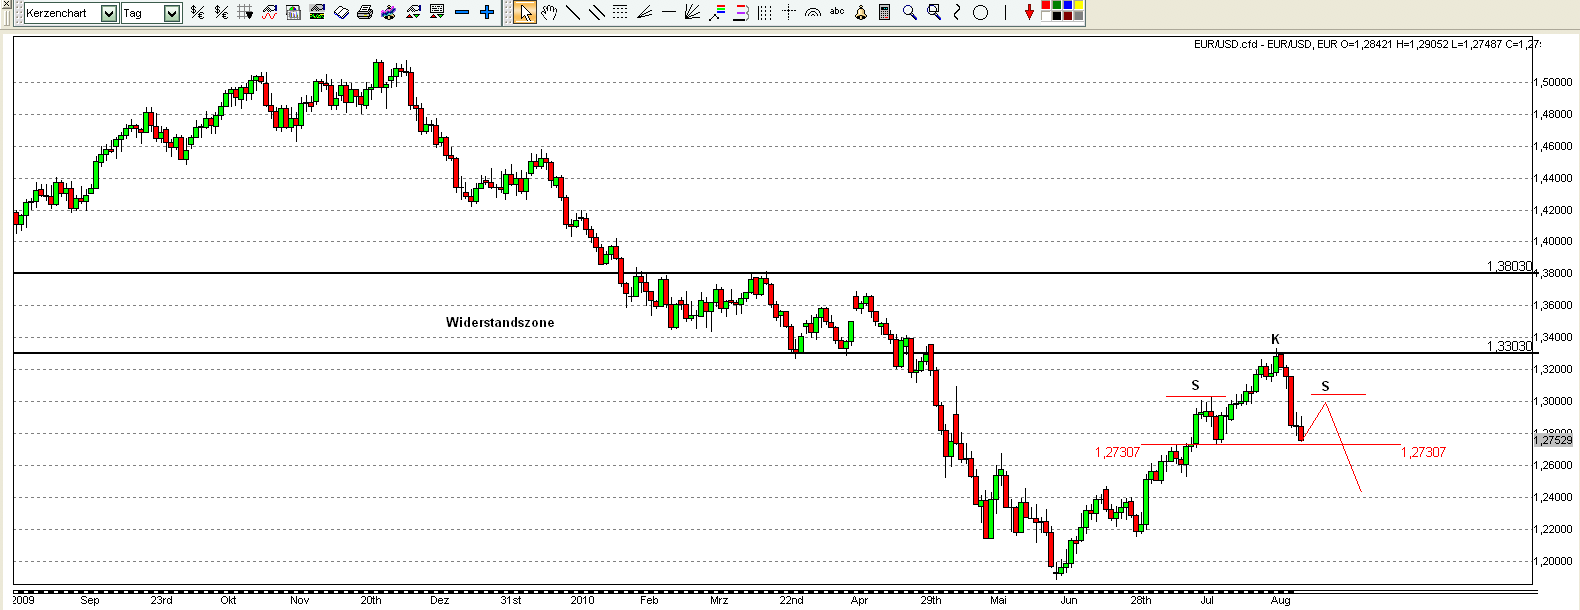Select the red-purple bracket levels tool
1580x610 pixels.
741,12
